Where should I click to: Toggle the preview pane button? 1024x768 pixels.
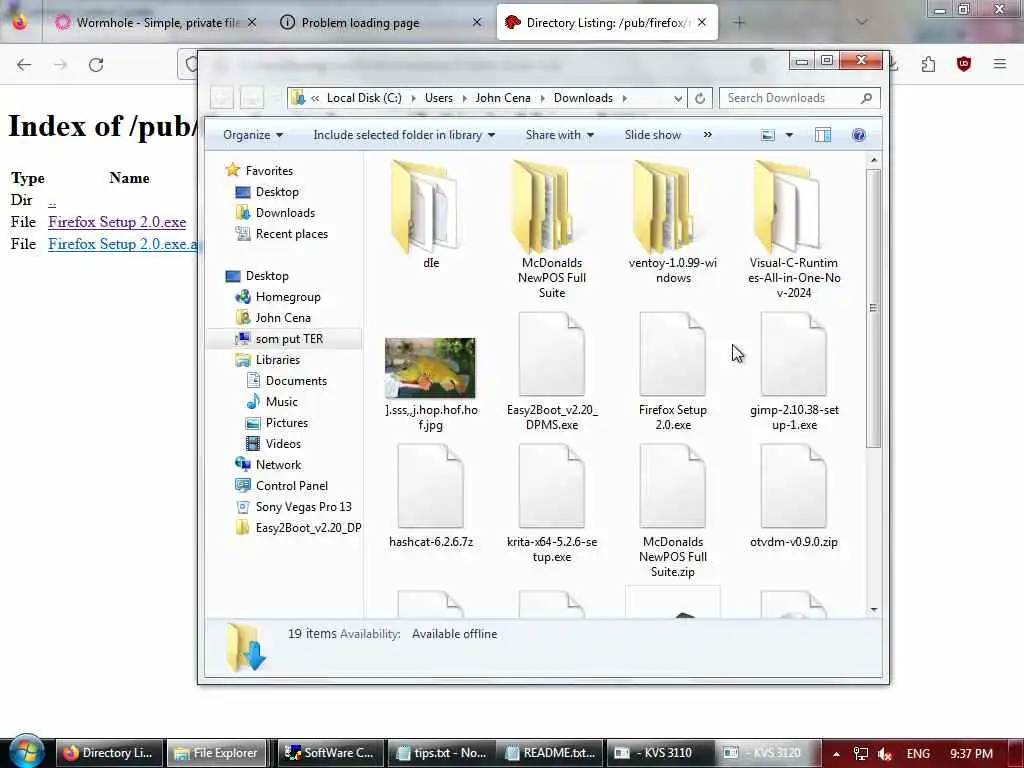click(823, 135)
